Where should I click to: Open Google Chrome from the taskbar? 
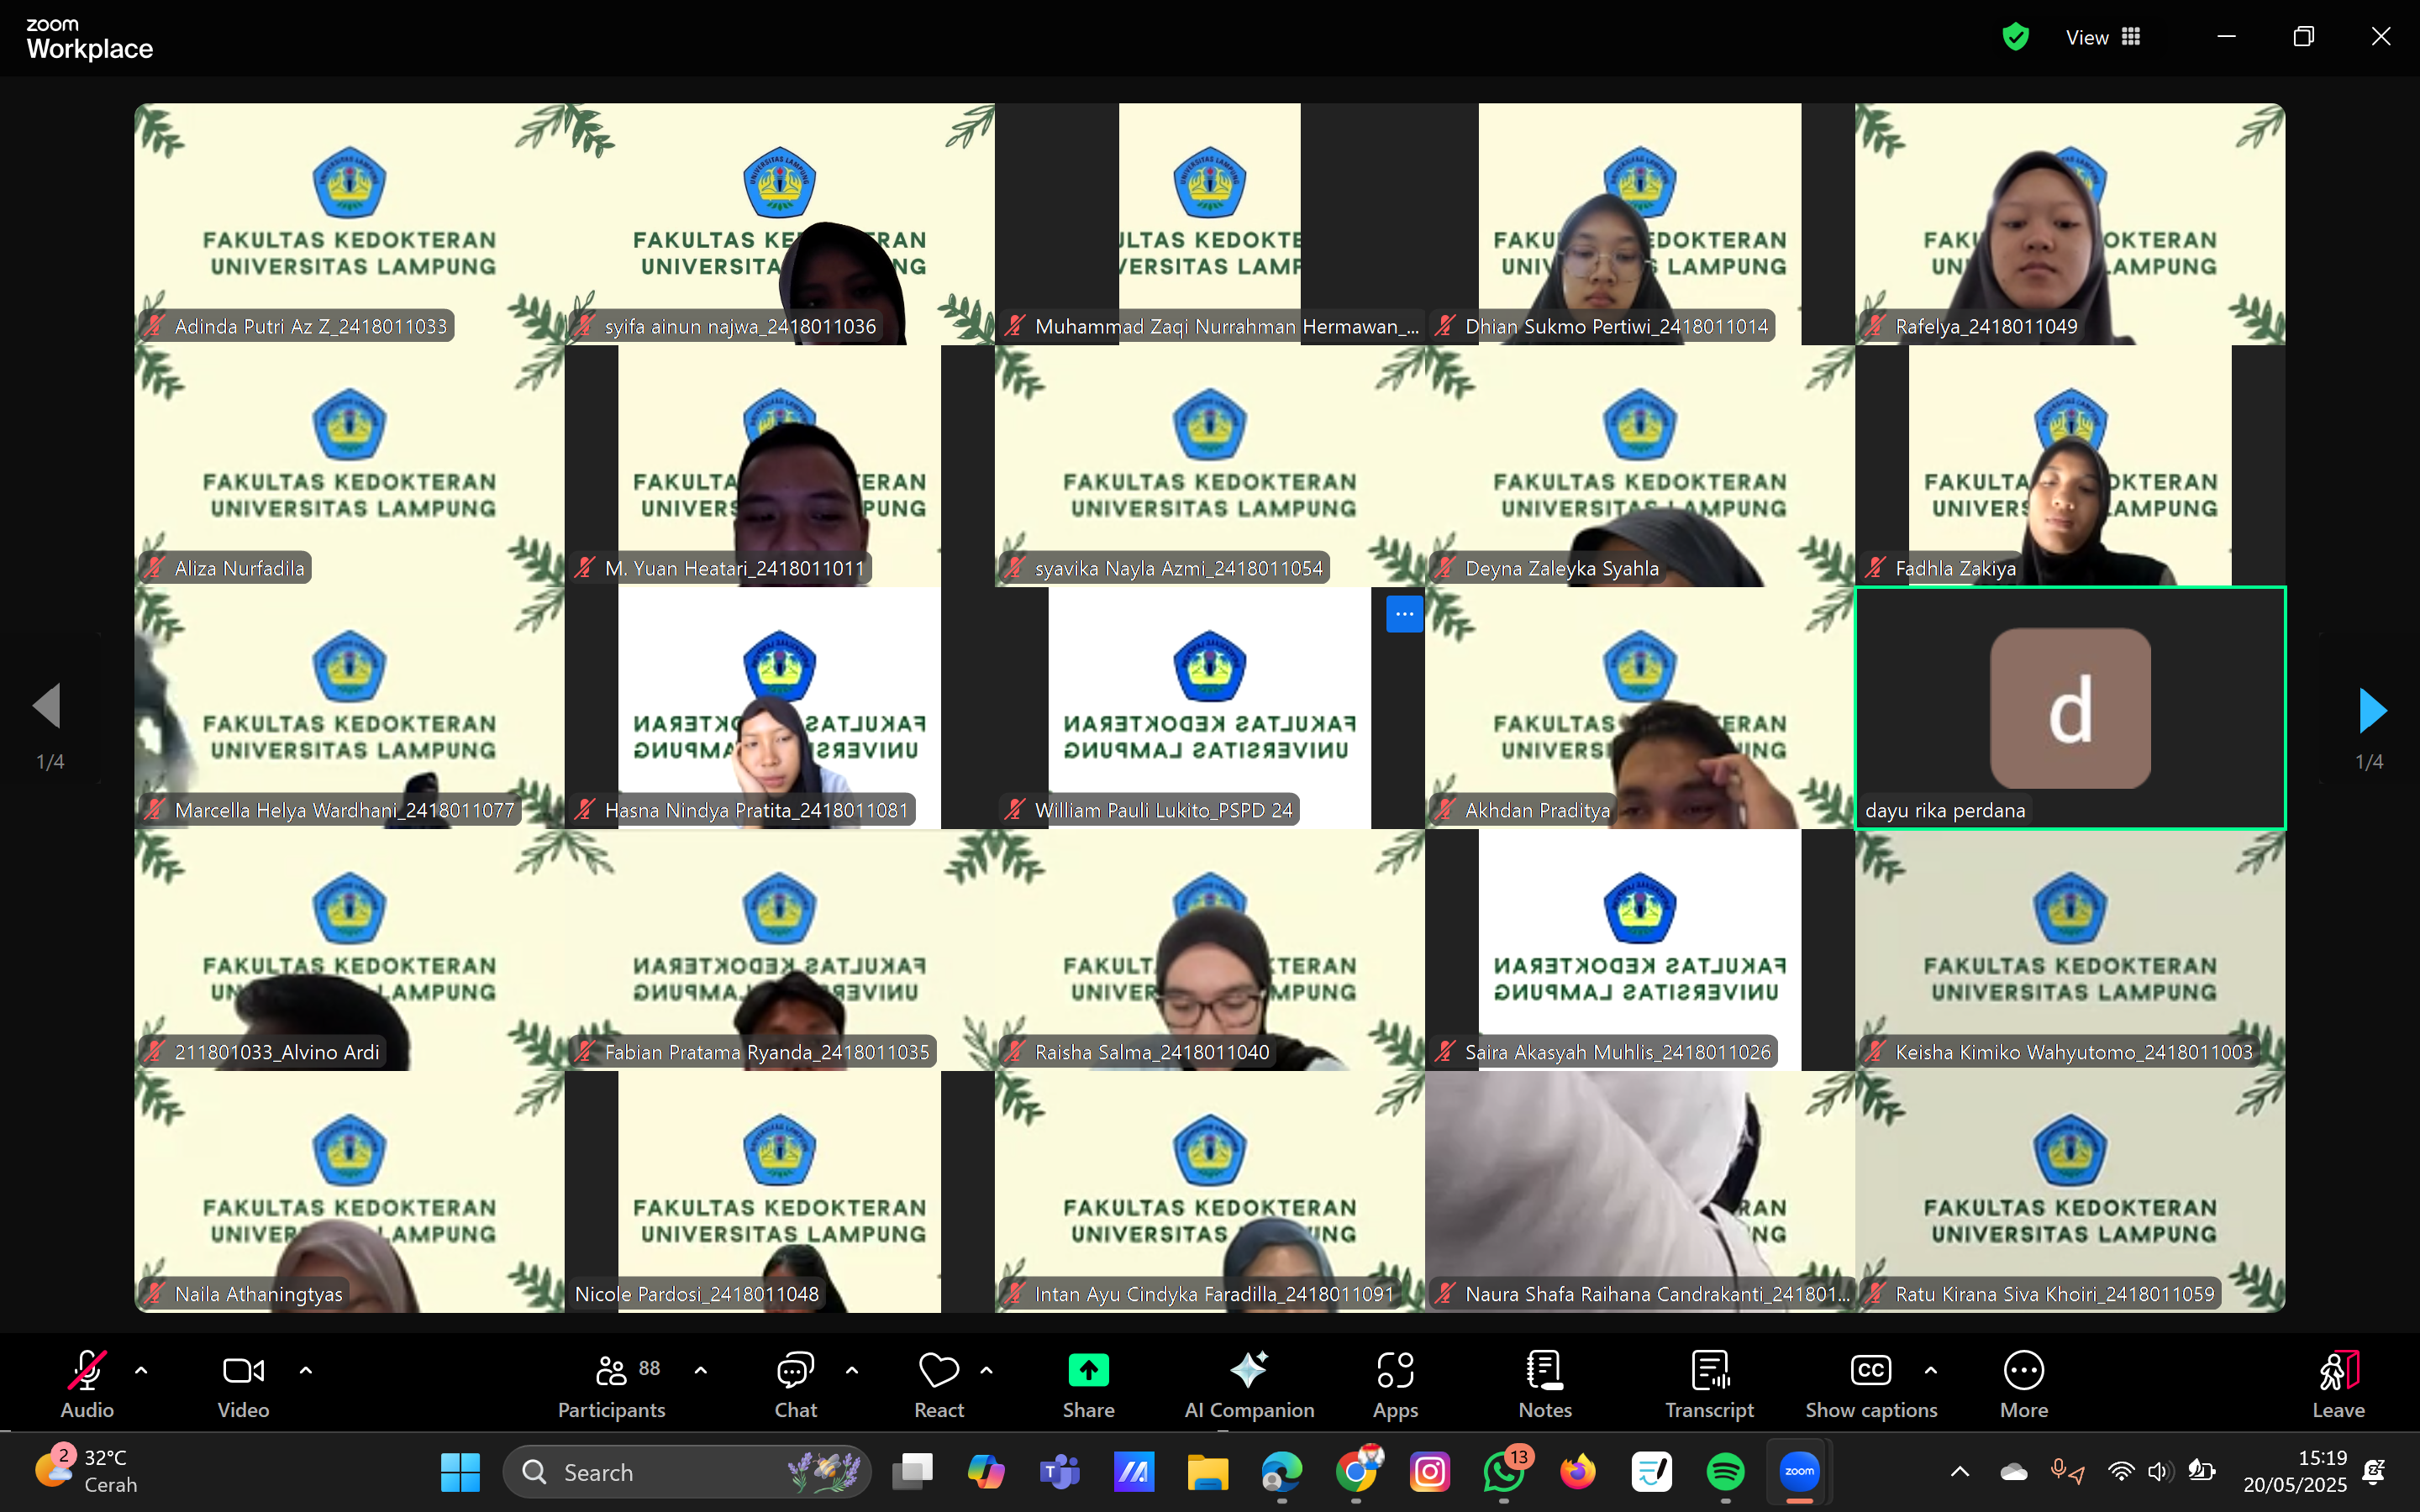coord(1356,1472)
